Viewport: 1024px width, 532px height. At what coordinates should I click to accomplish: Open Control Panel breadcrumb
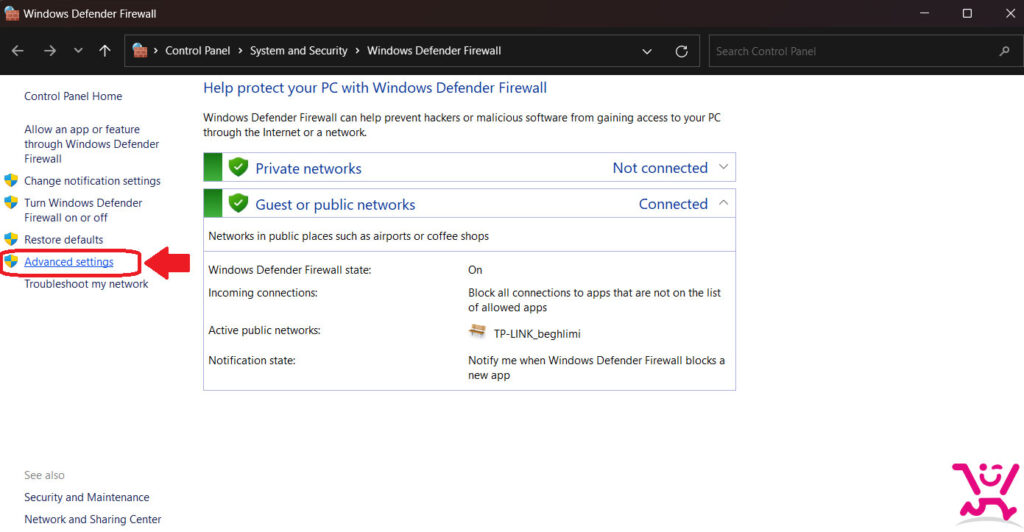(197, 51)
